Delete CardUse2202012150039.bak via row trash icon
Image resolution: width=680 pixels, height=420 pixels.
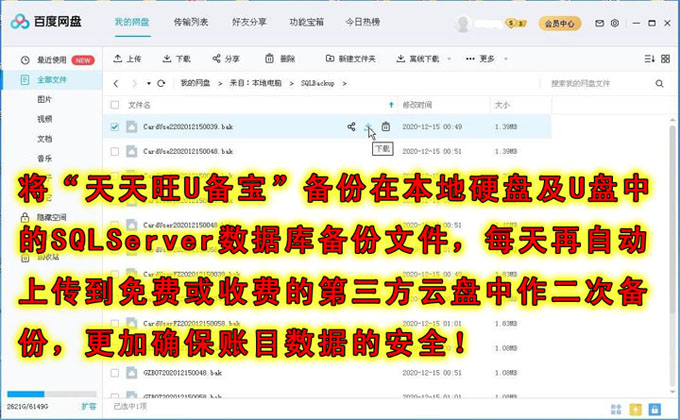click(386, 127)
